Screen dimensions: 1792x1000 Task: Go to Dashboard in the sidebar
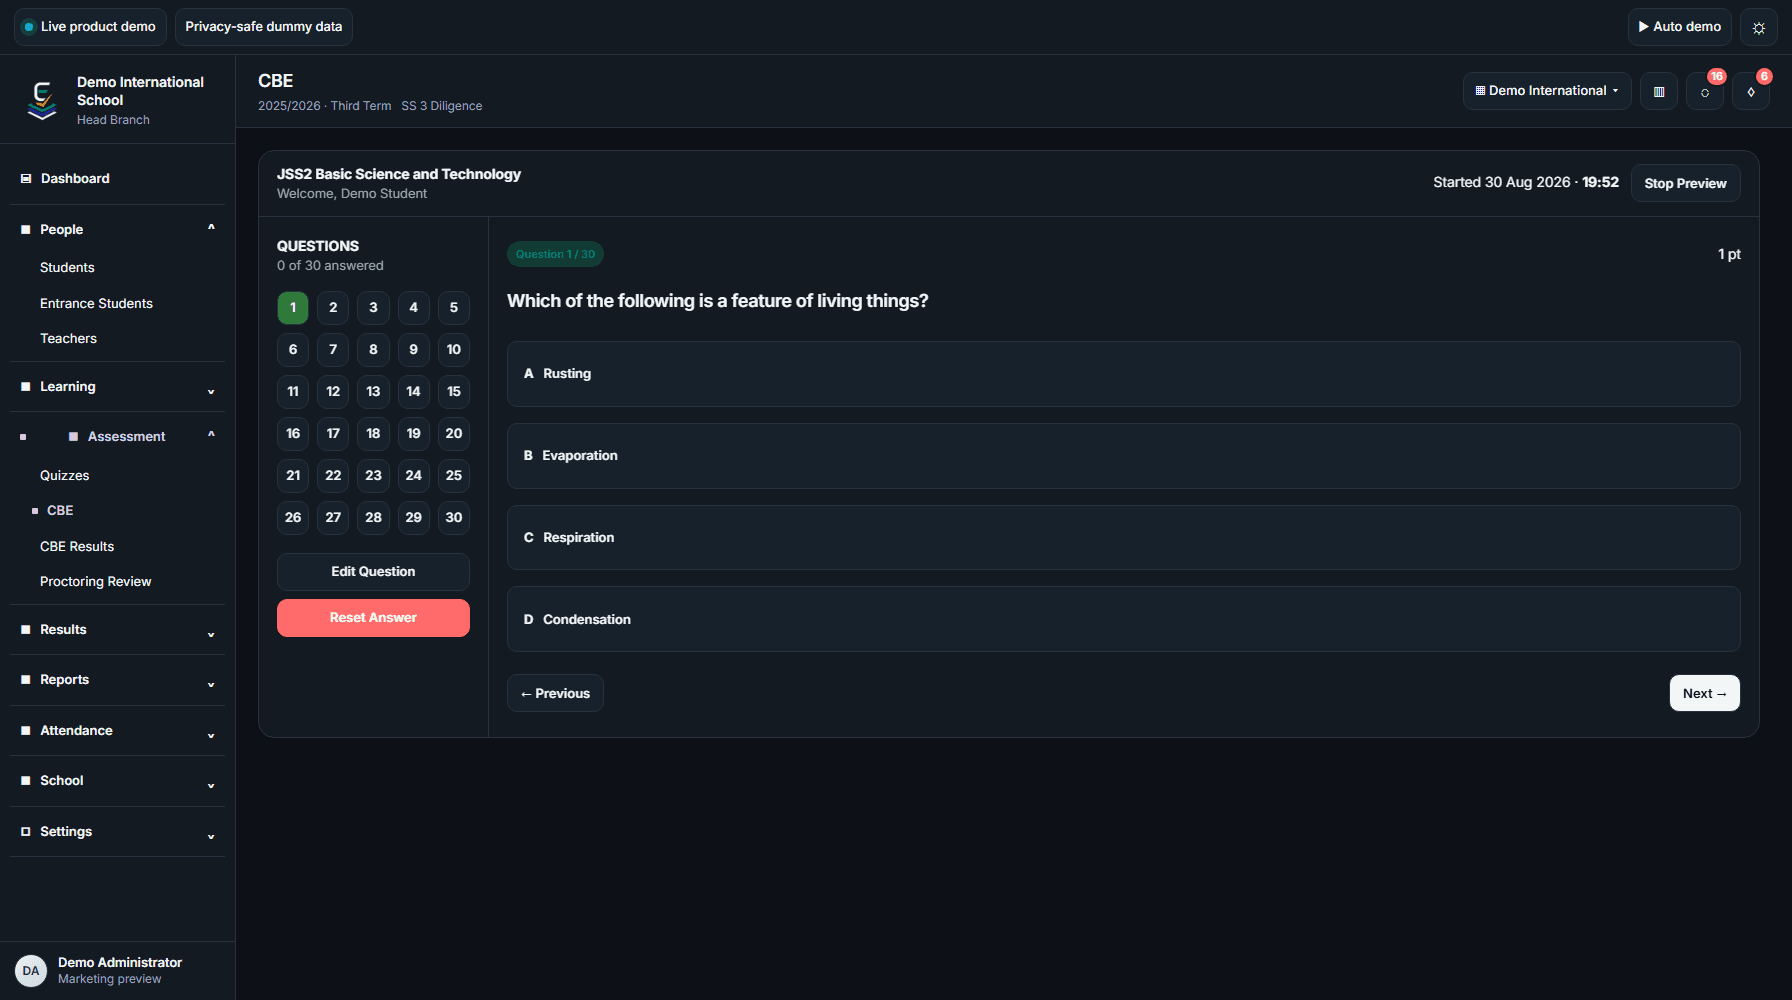[x=118, y=179]
